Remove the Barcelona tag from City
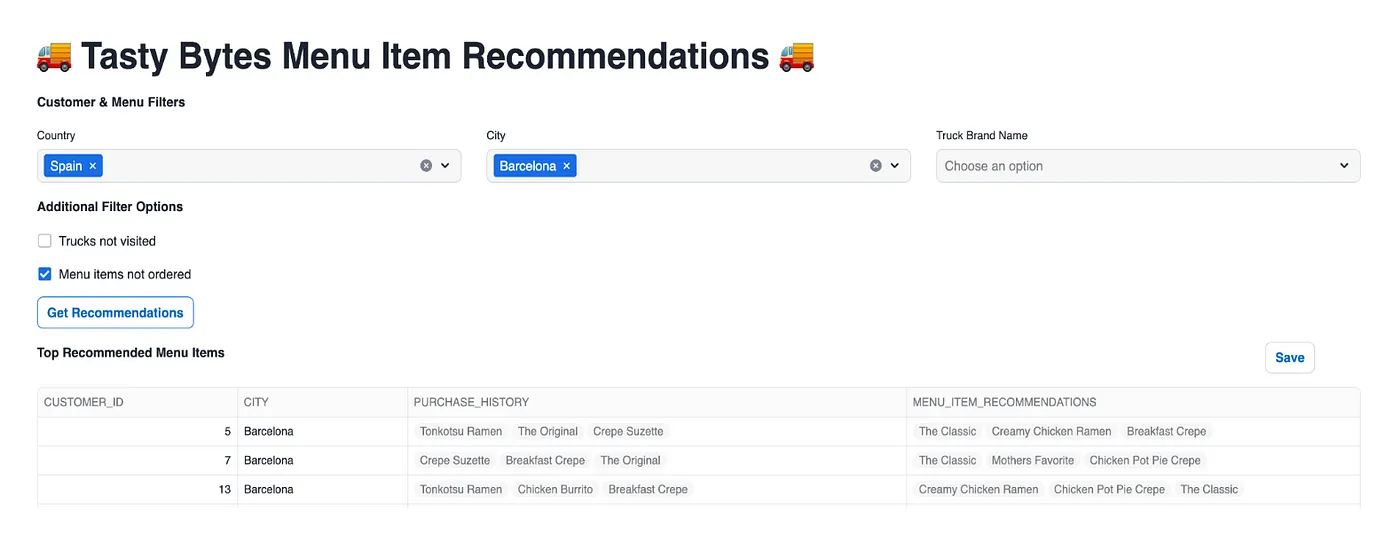The image size is (1400, 550). point(566,166)
